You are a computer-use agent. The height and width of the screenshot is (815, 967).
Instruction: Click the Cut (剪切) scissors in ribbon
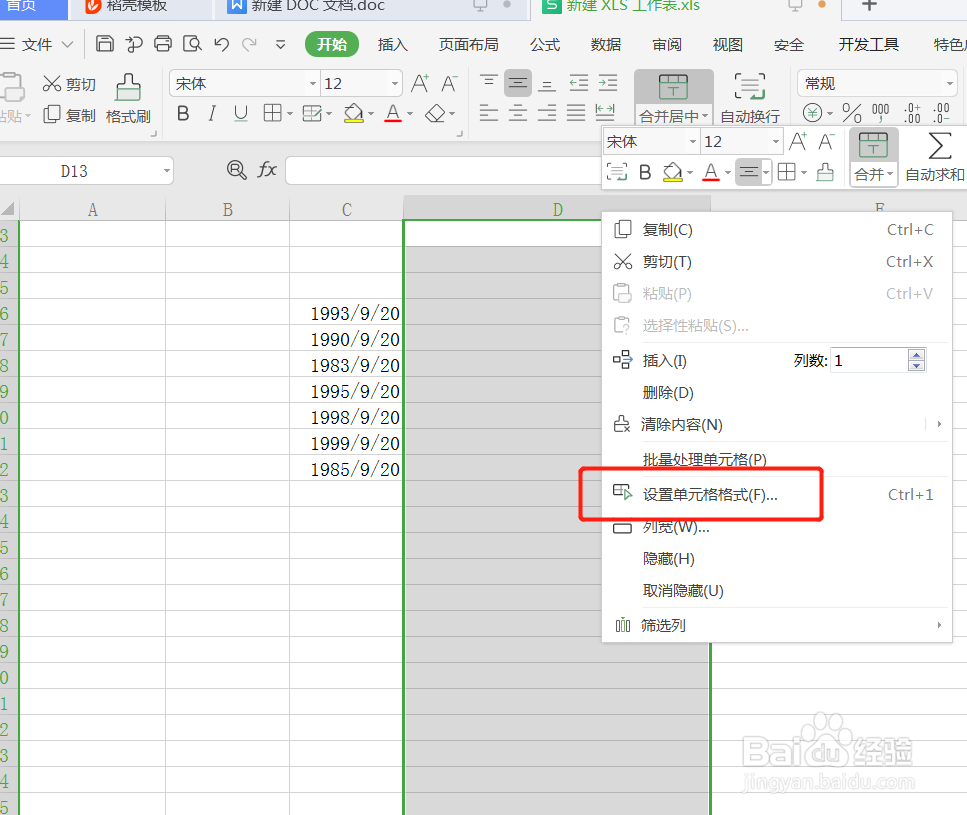69,84
